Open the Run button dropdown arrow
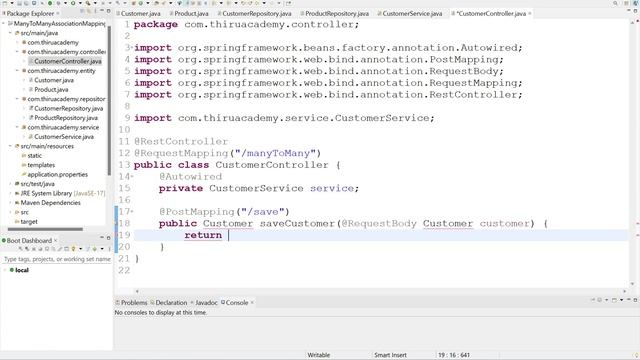 pos(80,3)
